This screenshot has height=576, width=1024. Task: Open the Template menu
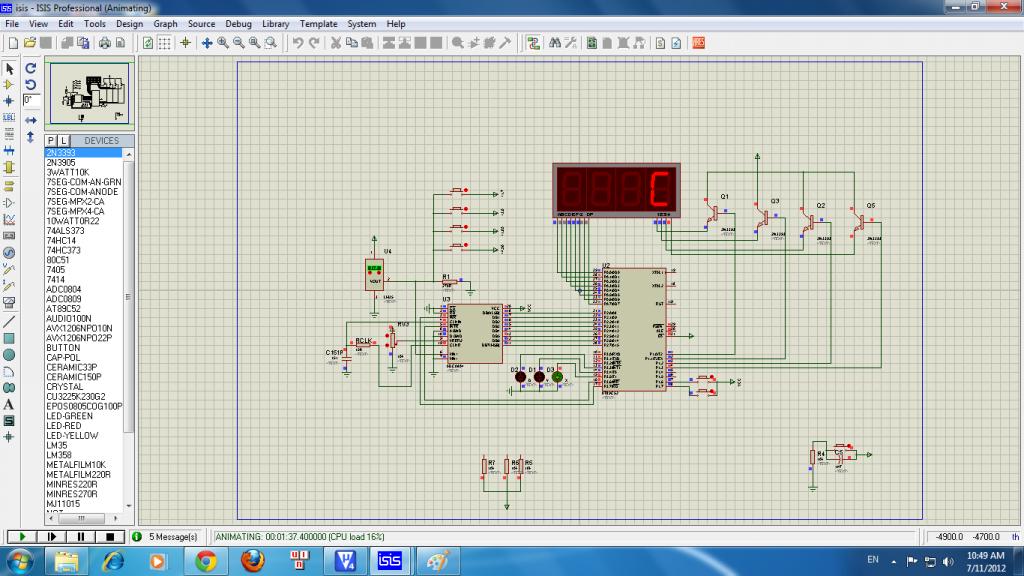click(318, 23)
